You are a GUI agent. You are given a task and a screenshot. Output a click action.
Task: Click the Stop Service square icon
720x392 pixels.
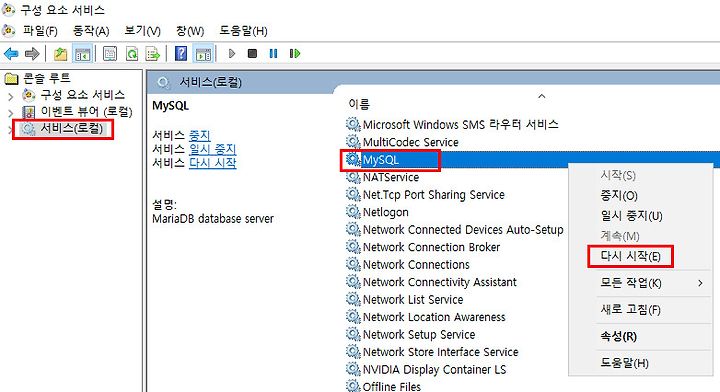(x=252, y=54)
